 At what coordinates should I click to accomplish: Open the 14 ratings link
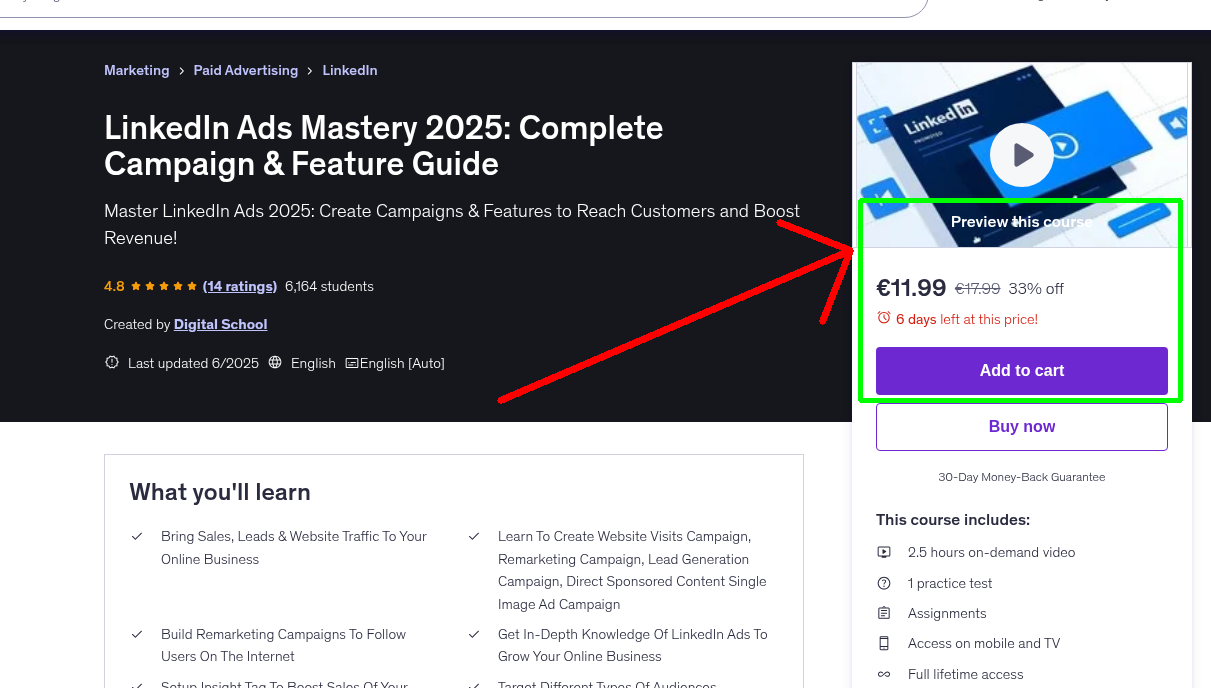[240, 286]
